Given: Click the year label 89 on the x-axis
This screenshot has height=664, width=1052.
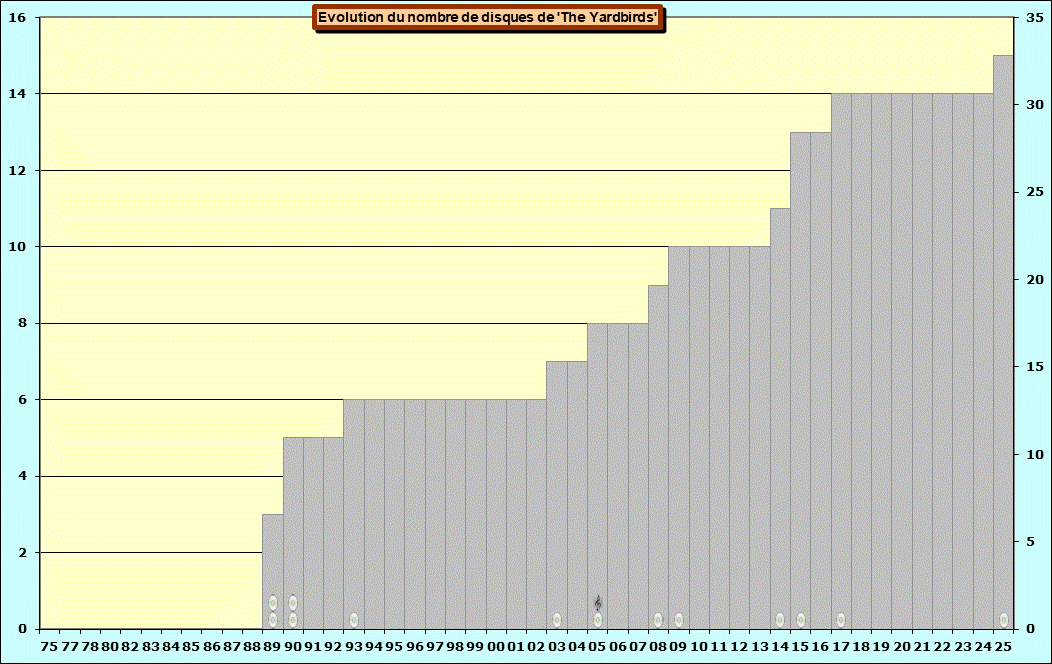Looking at the screenshot, I should pos(272,647).
